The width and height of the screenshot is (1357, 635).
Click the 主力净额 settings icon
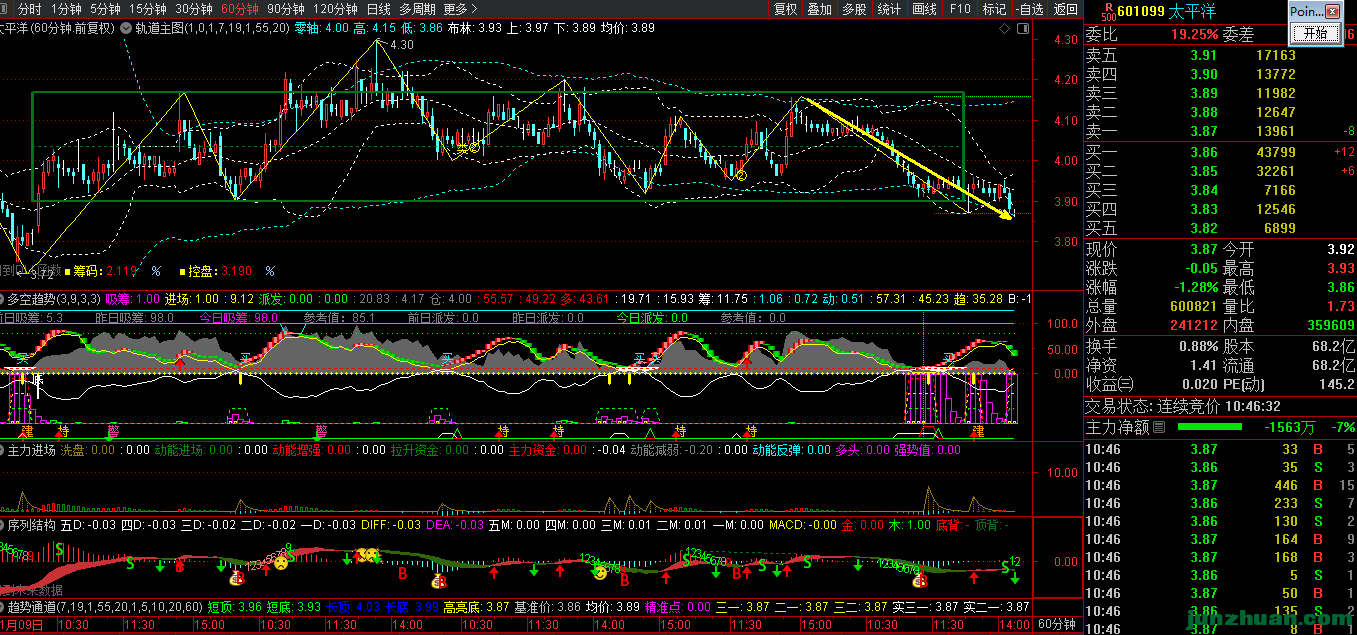coord(1159,427)
